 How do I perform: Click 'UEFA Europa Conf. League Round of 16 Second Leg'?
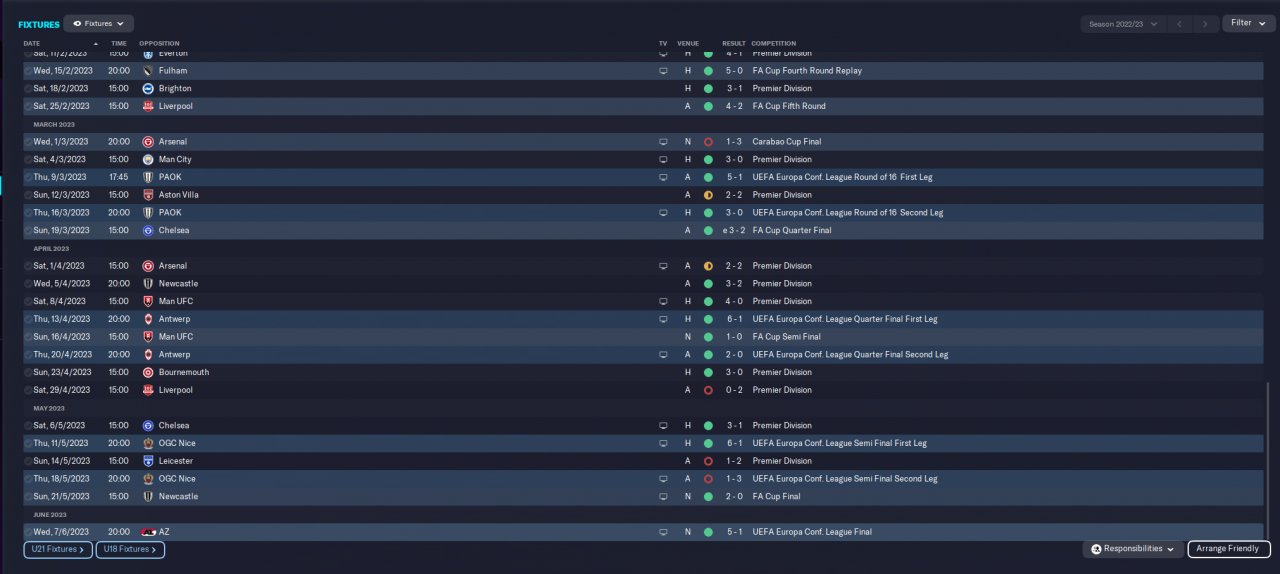[x=848, y=213]
